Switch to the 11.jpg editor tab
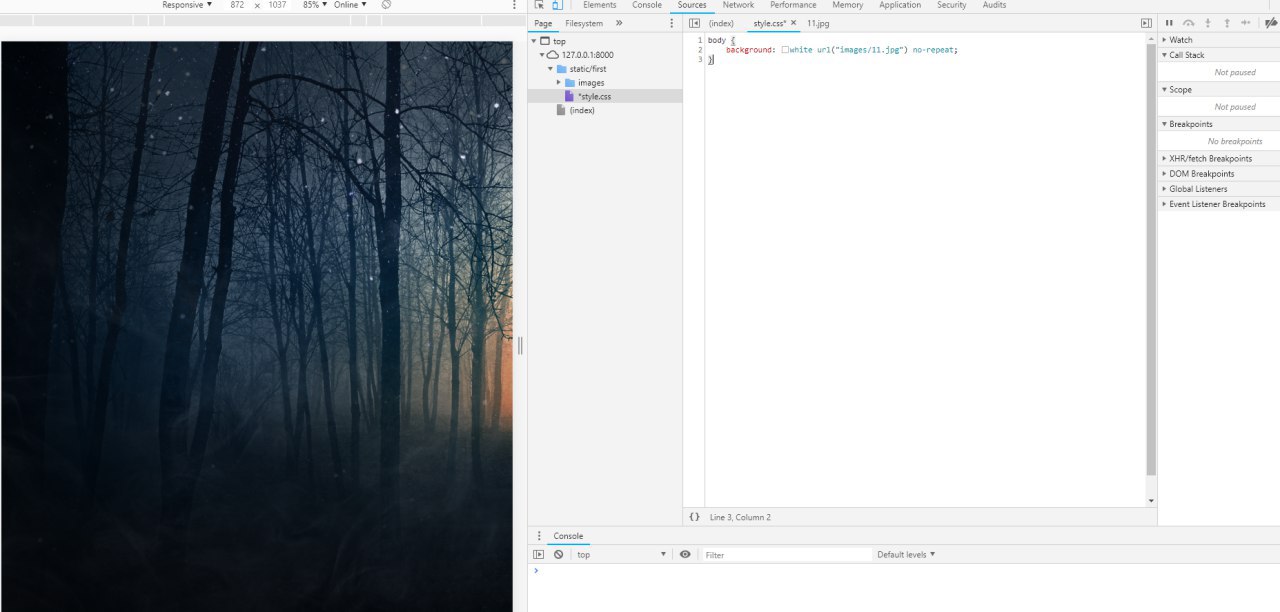 pyautogui.click(x=818, y=23)
